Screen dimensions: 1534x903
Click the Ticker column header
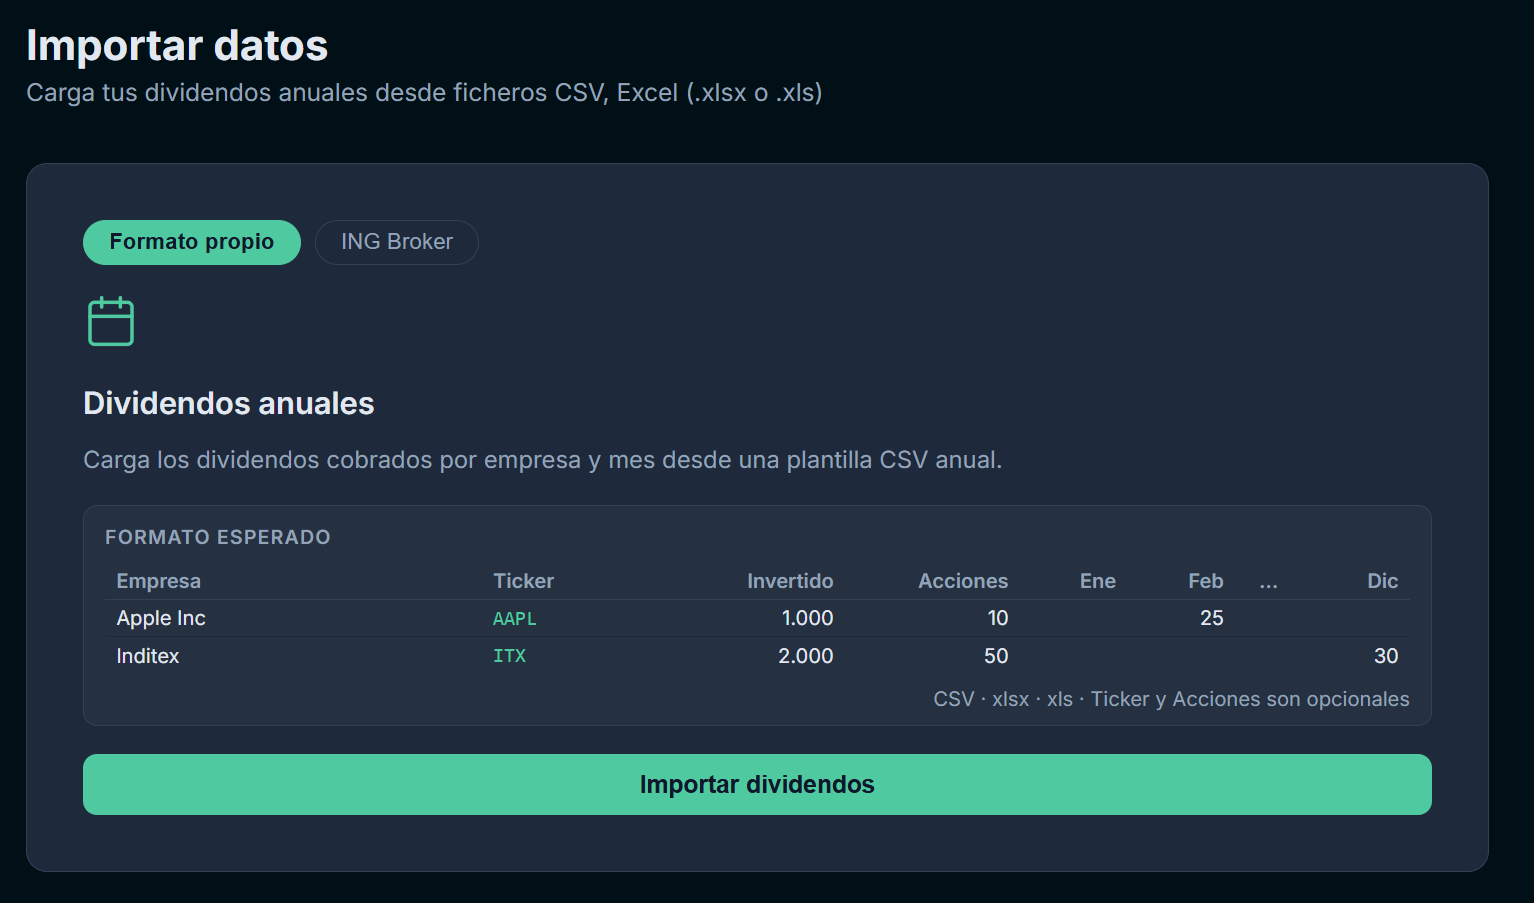click(523, 581)
